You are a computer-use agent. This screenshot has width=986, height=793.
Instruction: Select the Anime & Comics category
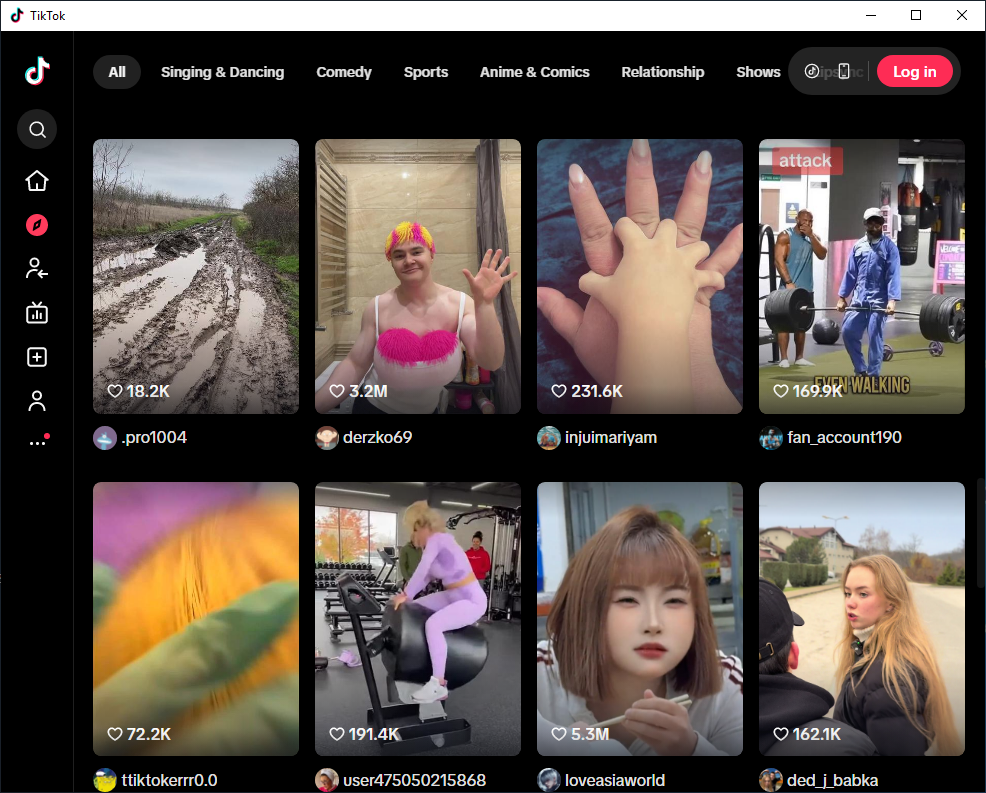(535, 71)
